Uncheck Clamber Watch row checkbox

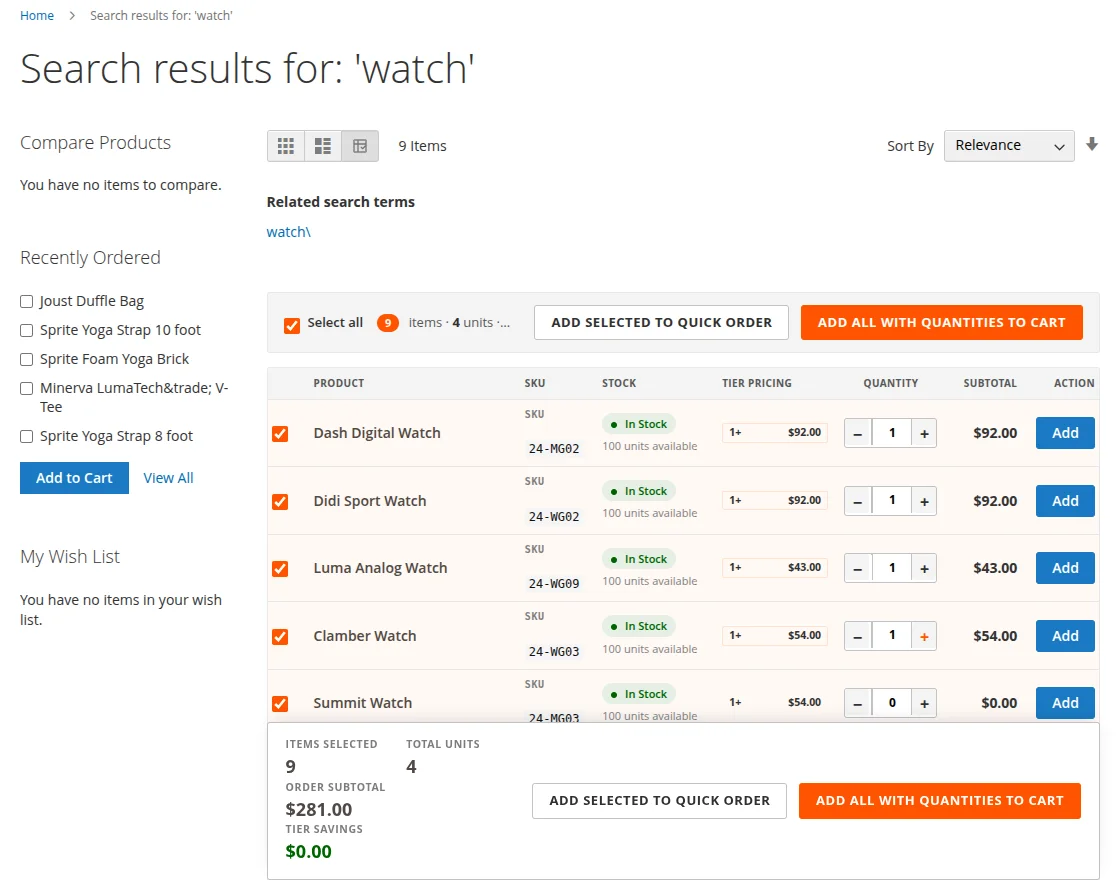280,636
